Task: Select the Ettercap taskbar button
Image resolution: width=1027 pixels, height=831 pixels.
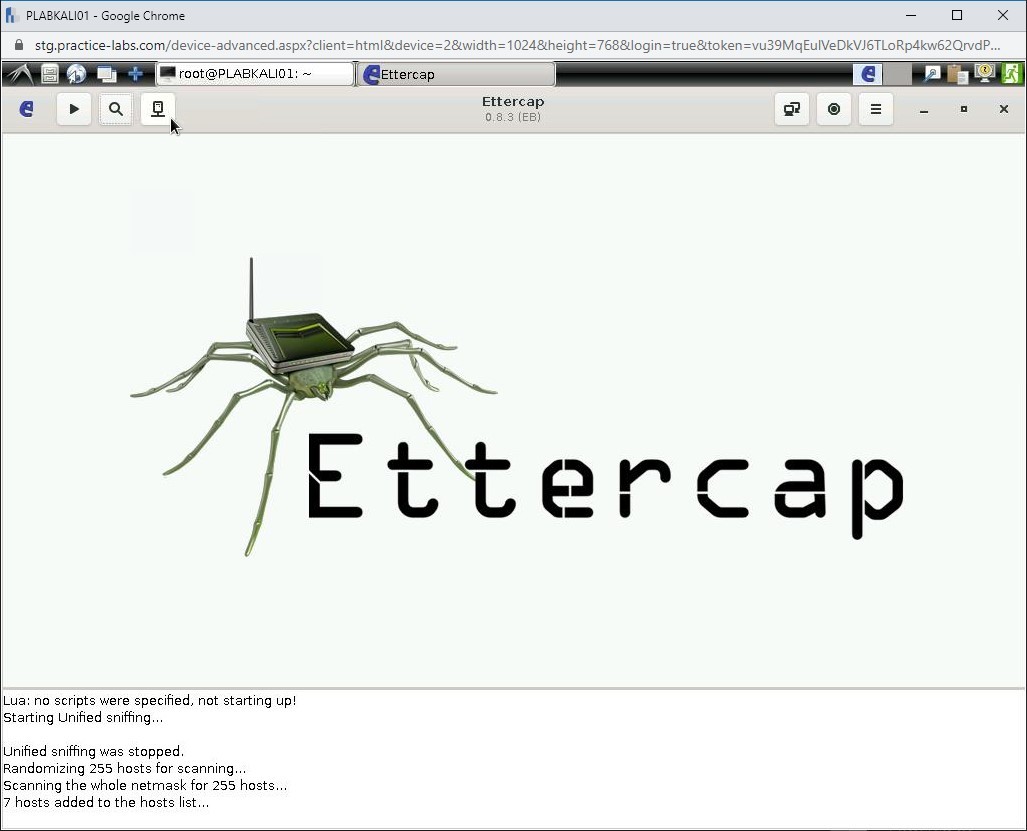Action: 456,73
